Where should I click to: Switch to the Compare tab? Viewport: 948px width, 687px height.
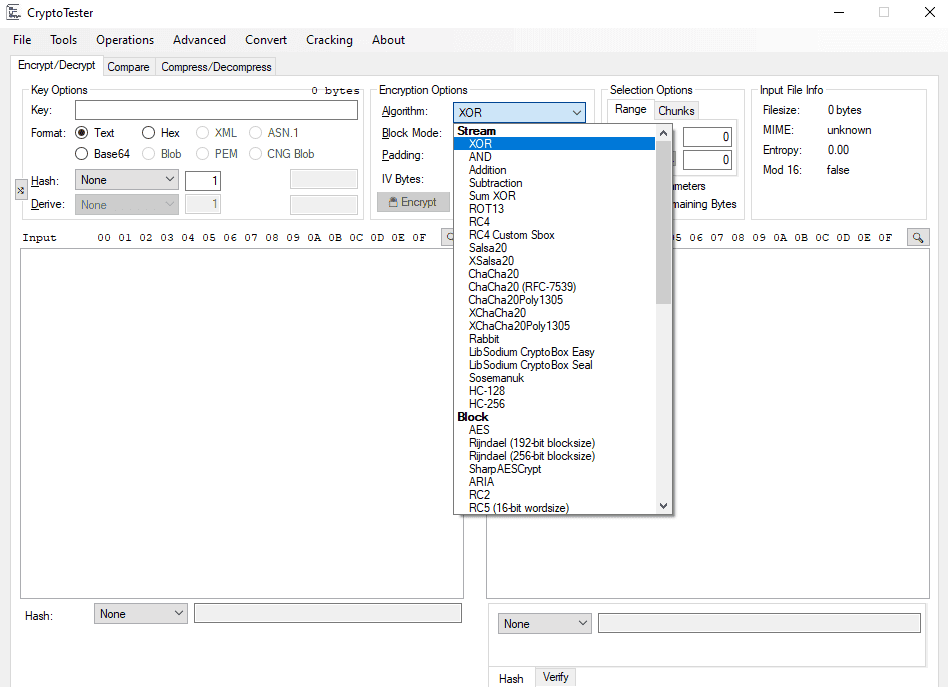128,67
